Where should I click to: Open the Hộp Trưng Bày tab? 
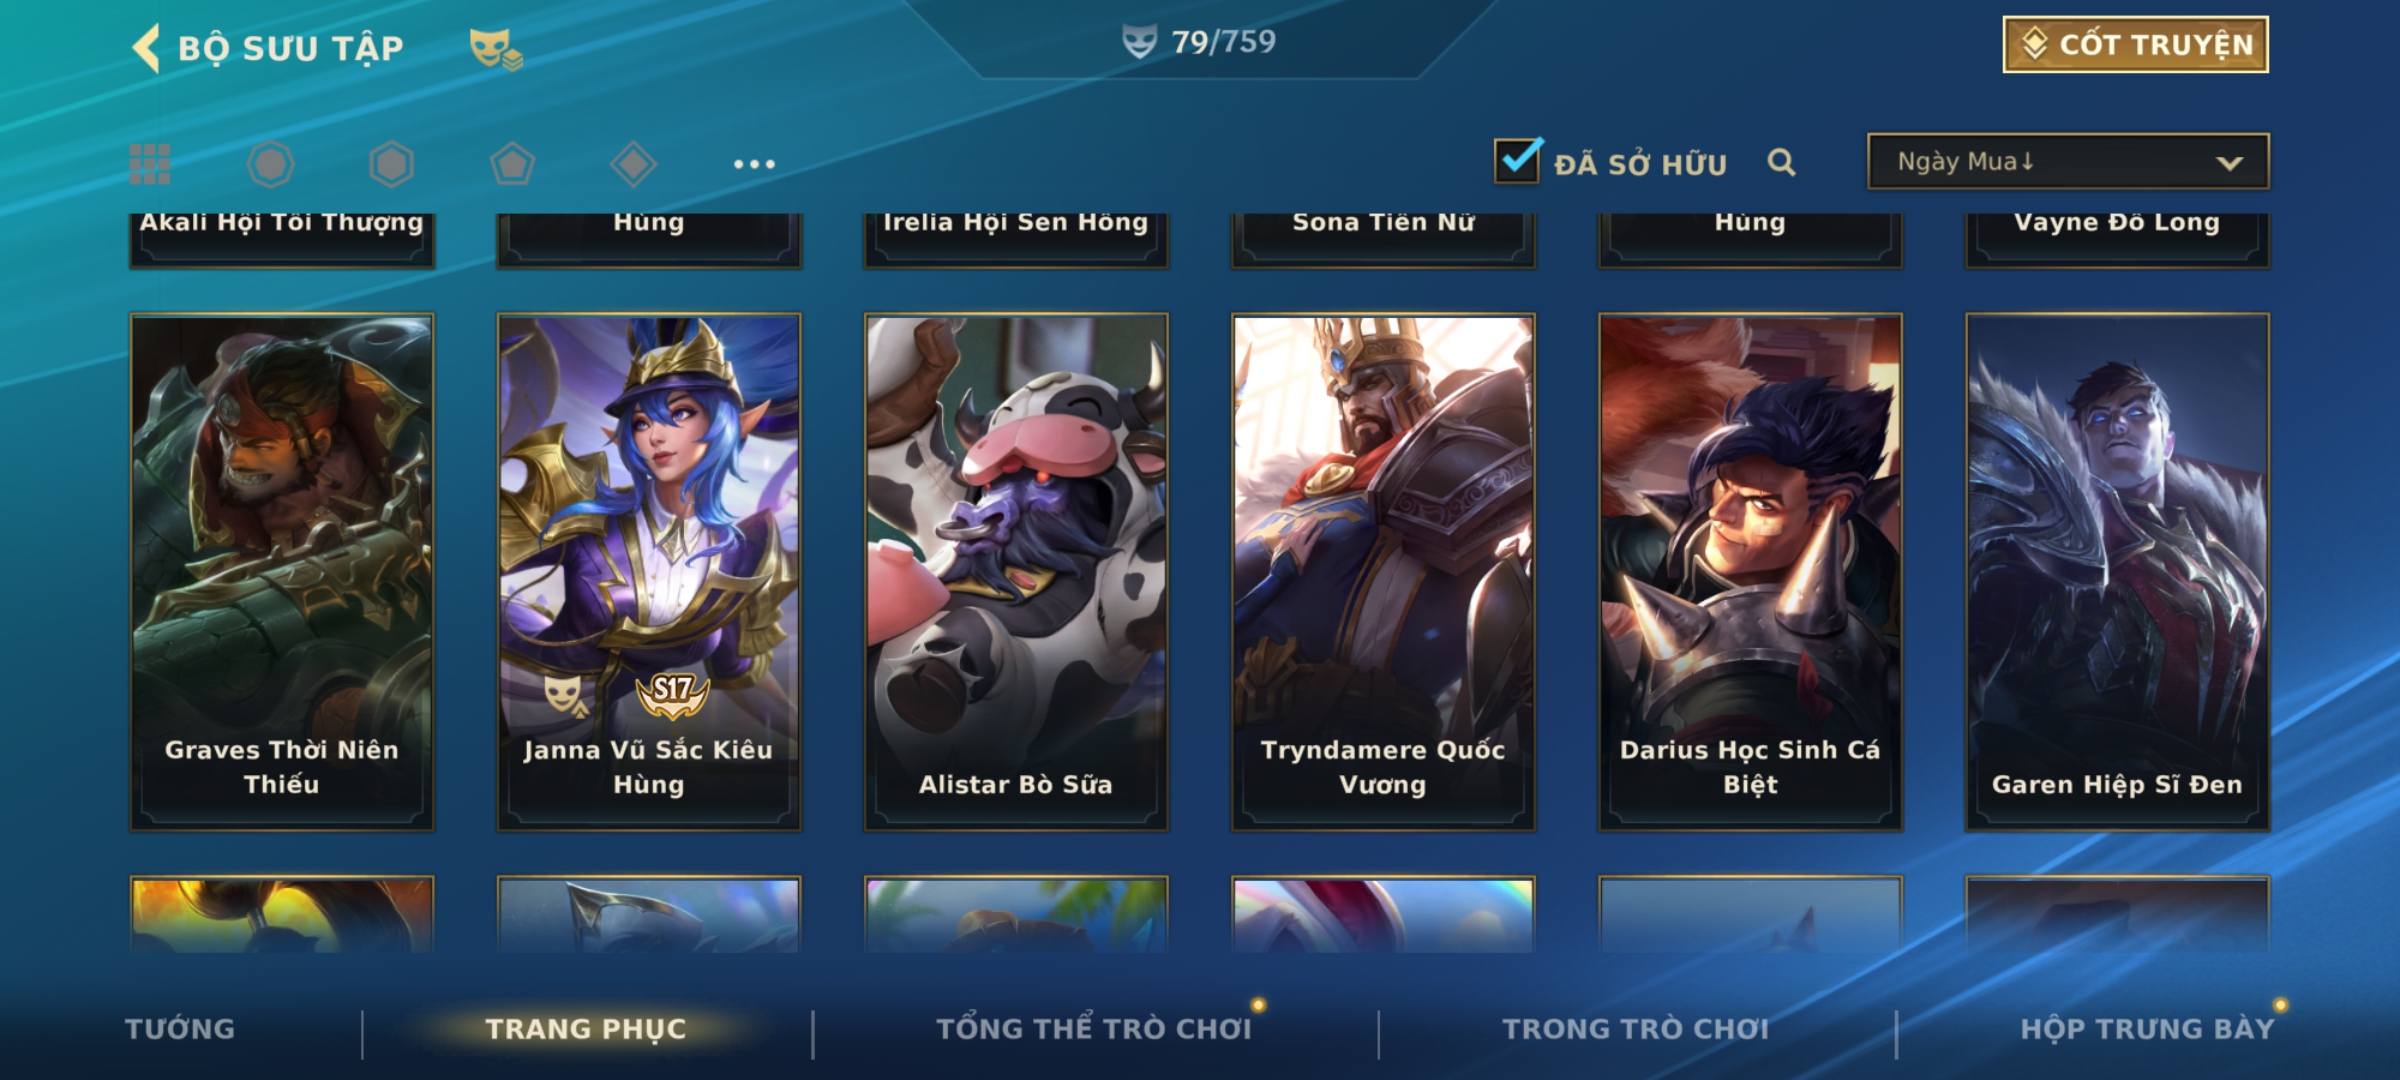2147,1029
